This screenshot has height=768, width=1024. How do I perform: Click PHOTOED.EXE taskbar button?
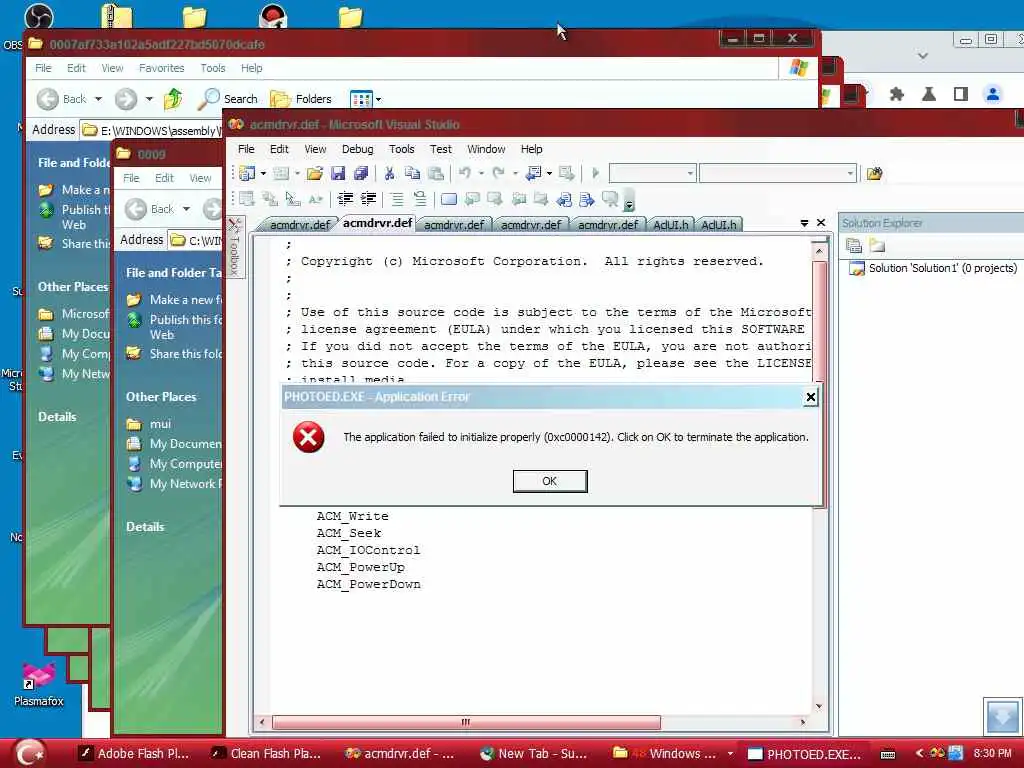click(x=805, y=754)
